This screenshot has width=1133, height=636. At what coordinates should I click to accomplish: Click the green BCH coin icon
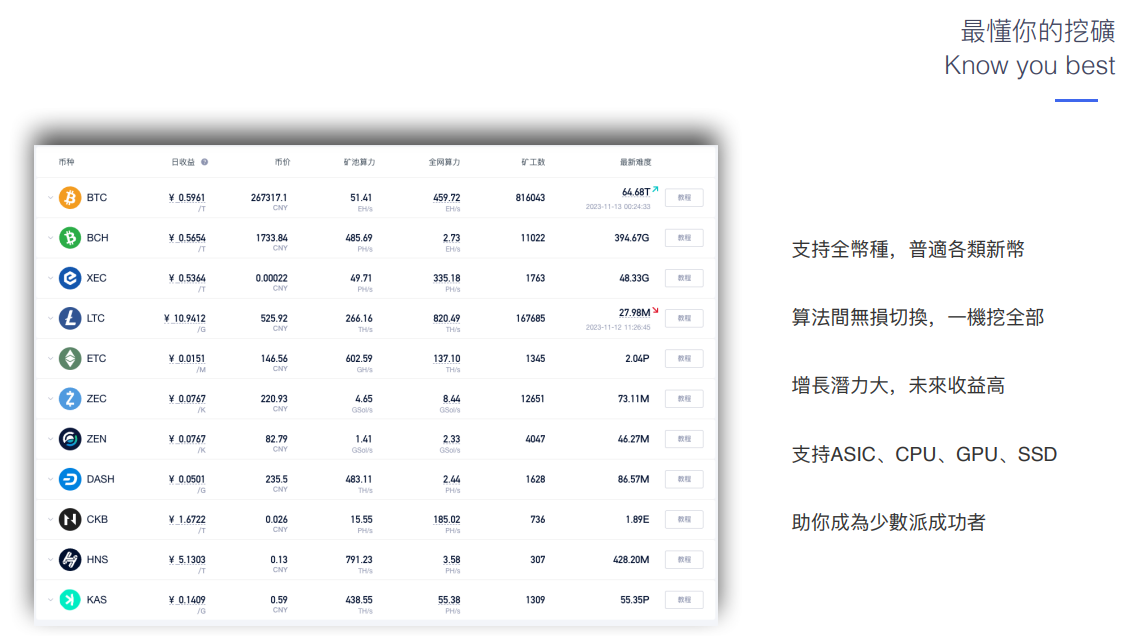pyautogui.click(x=70, y=238)
